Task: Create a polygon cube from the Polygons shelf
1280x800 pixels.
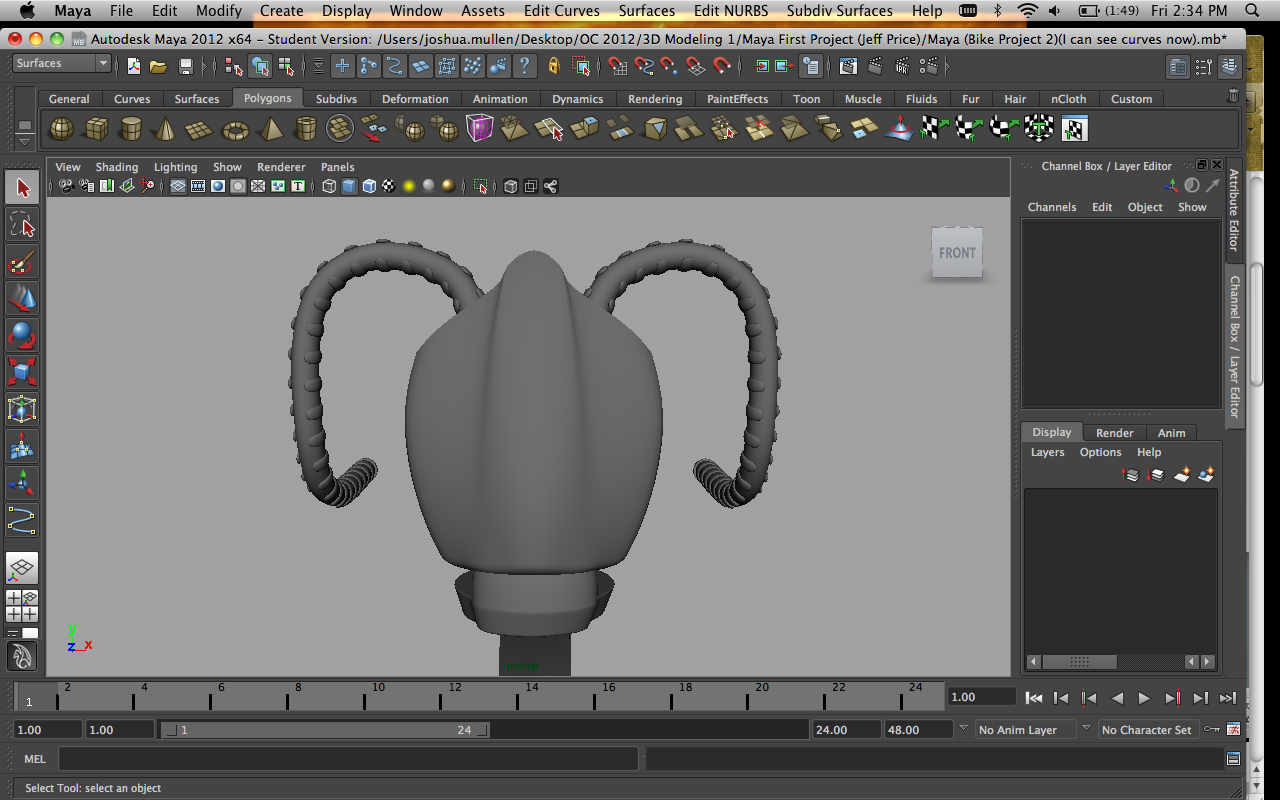Action: 97,128
